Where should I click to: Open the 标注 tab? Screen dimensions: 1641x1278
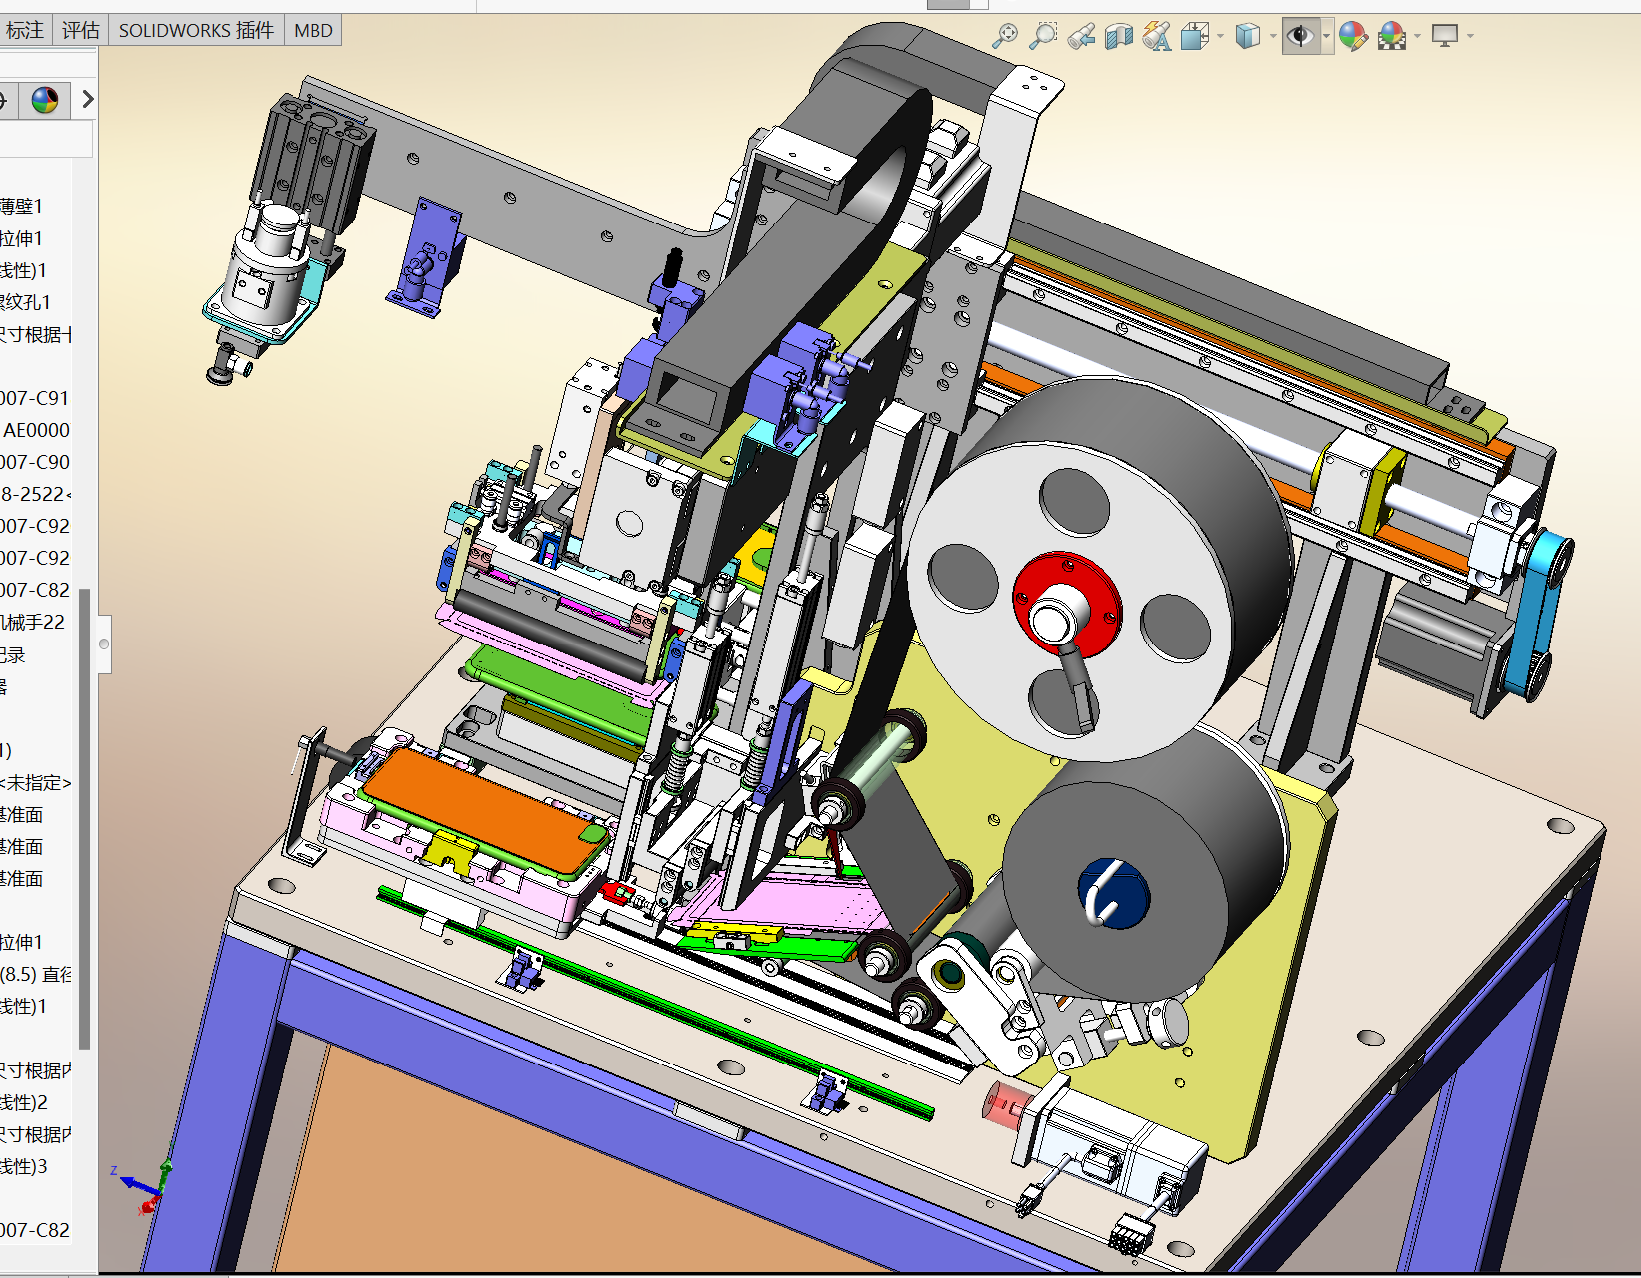click(x=25, y=30)
